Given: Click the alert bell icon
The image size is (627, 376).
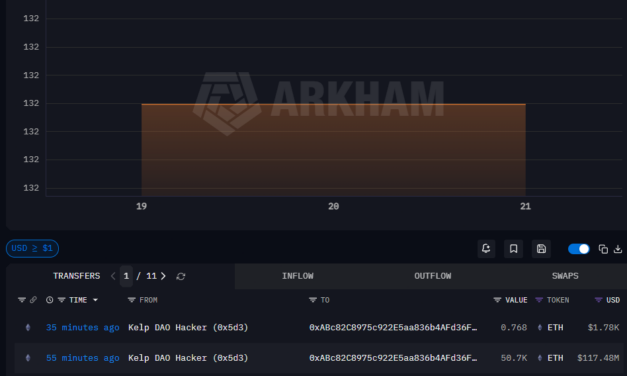Looking at the screenshot, I should [x=486, y=249].
